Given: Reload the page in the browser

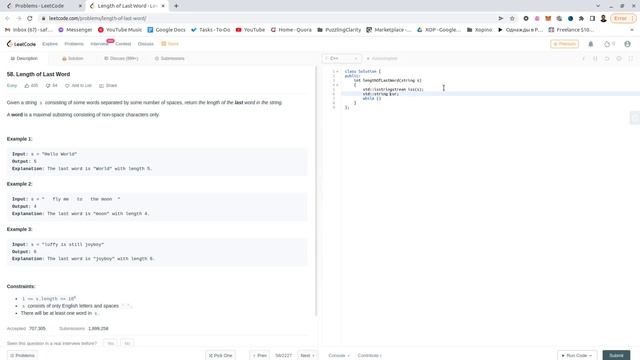Looking at the screenshot, I should 30,18.
